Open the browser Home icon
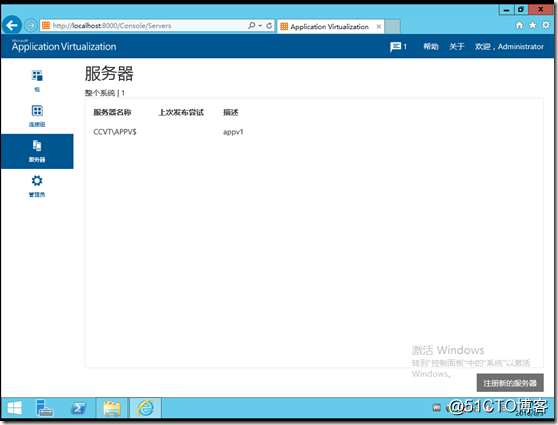 point(519,25)
